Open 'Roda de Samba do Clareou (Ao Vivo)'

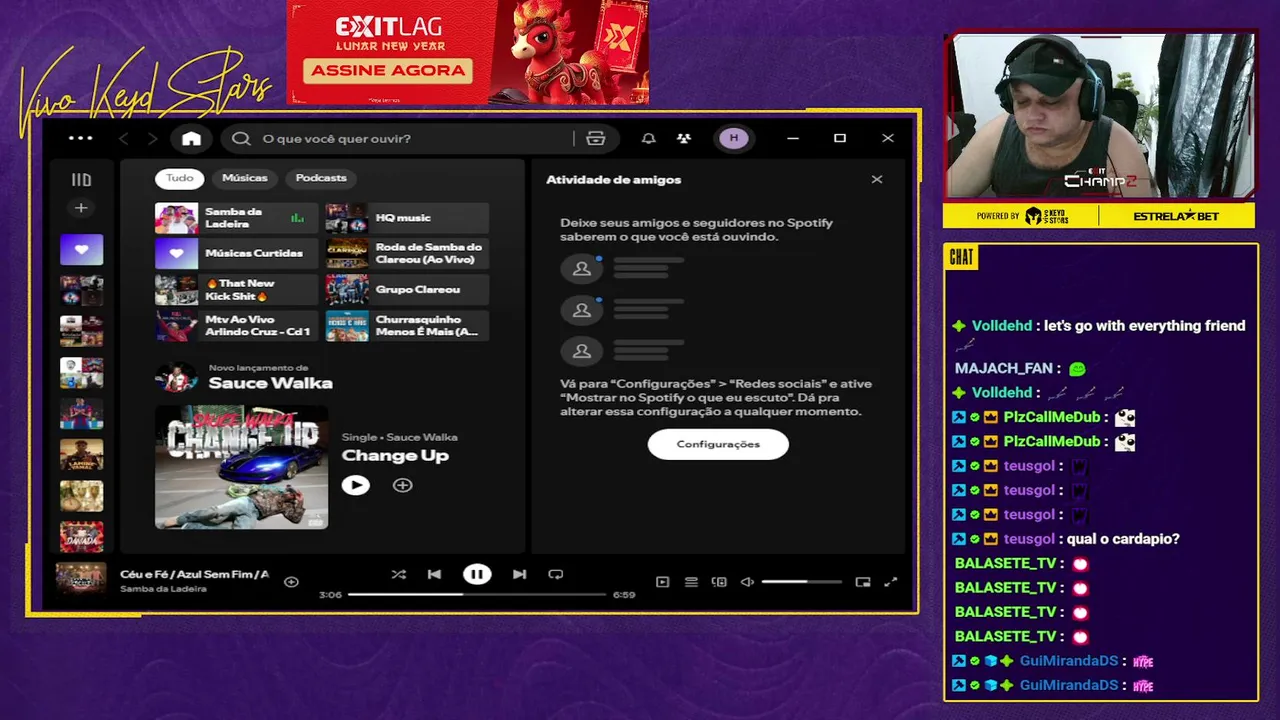coord(407,254)
